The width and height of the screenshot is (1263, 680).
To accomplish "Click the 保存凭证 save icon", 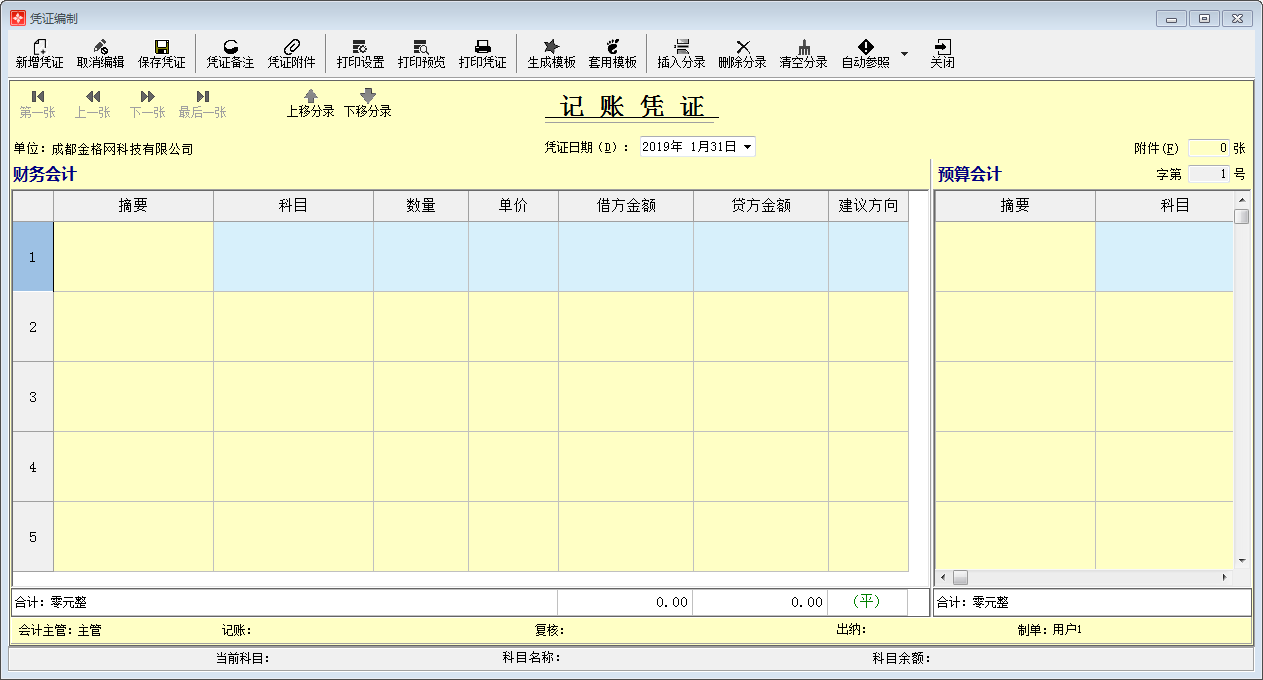I will point(161,47).
